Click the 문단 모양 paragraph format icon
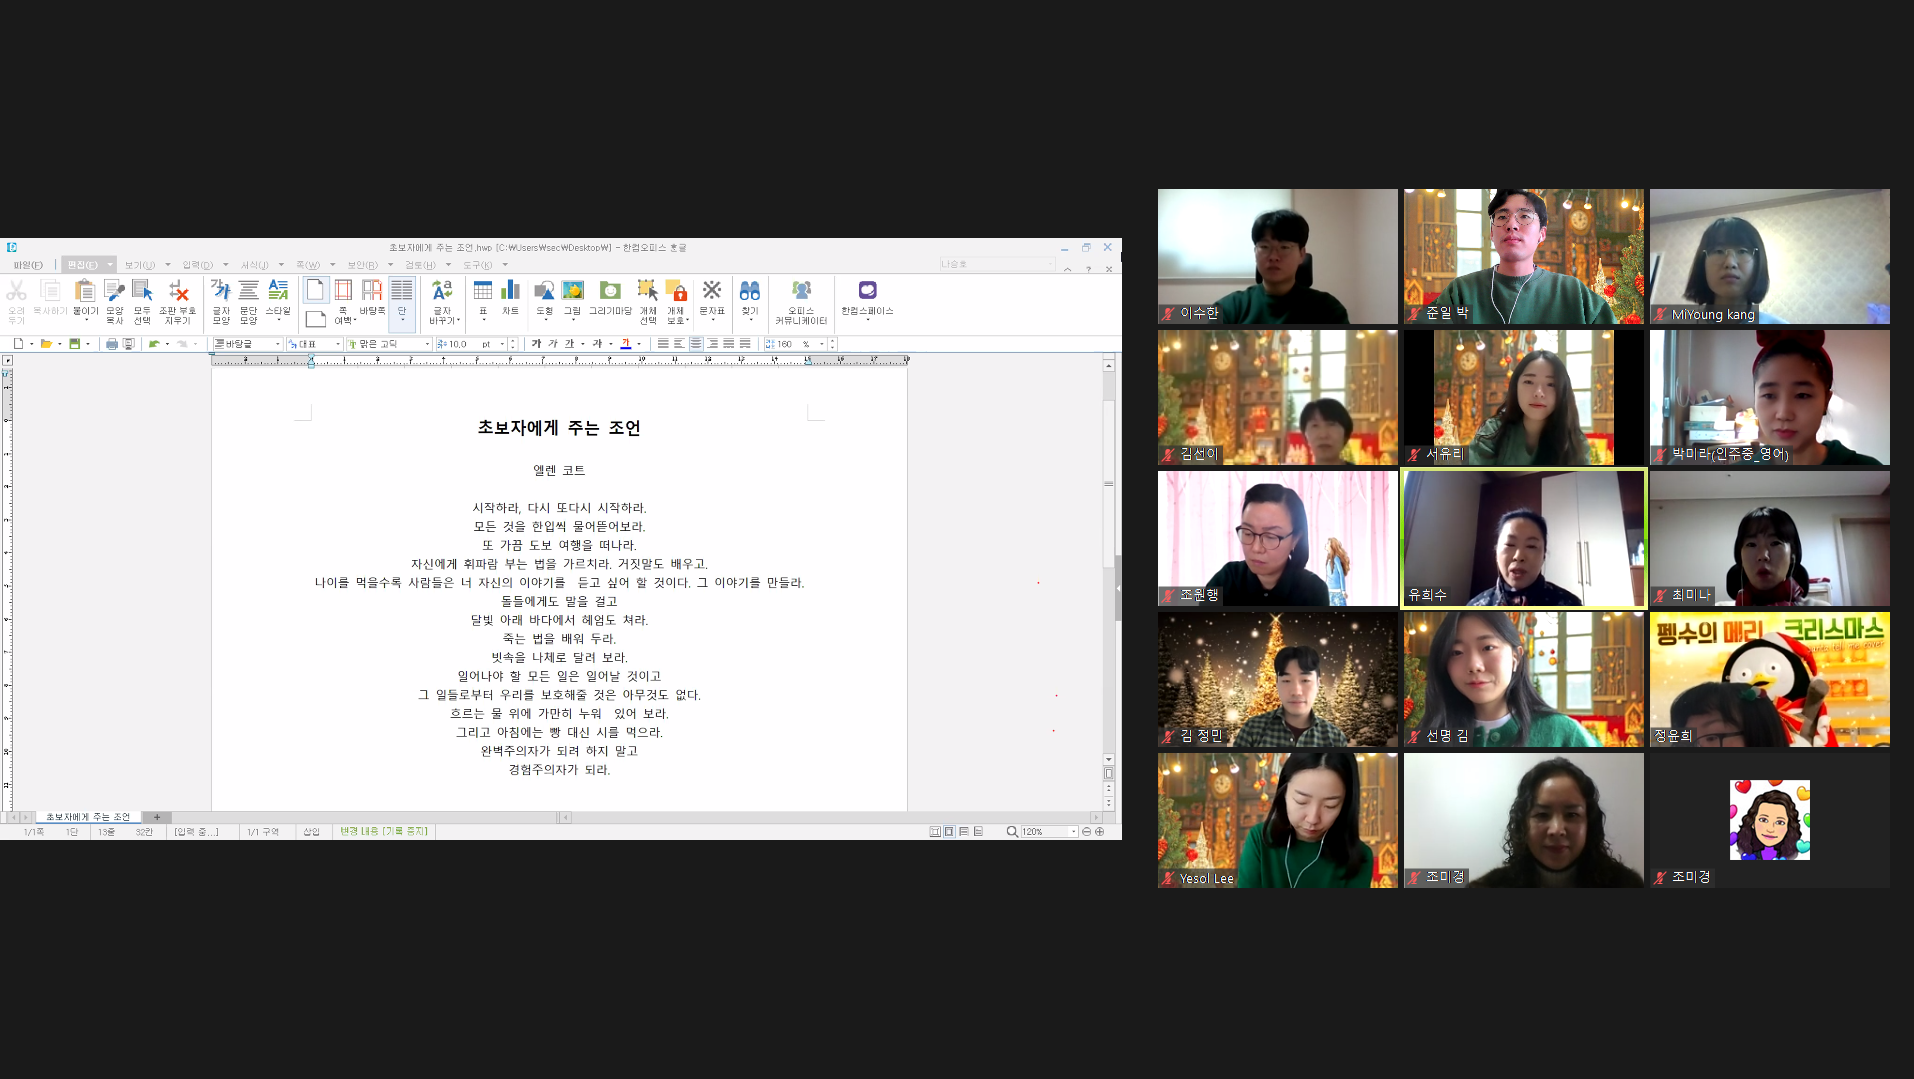The height and width of the screenshot is (1079, 1914). coord(248,297)
